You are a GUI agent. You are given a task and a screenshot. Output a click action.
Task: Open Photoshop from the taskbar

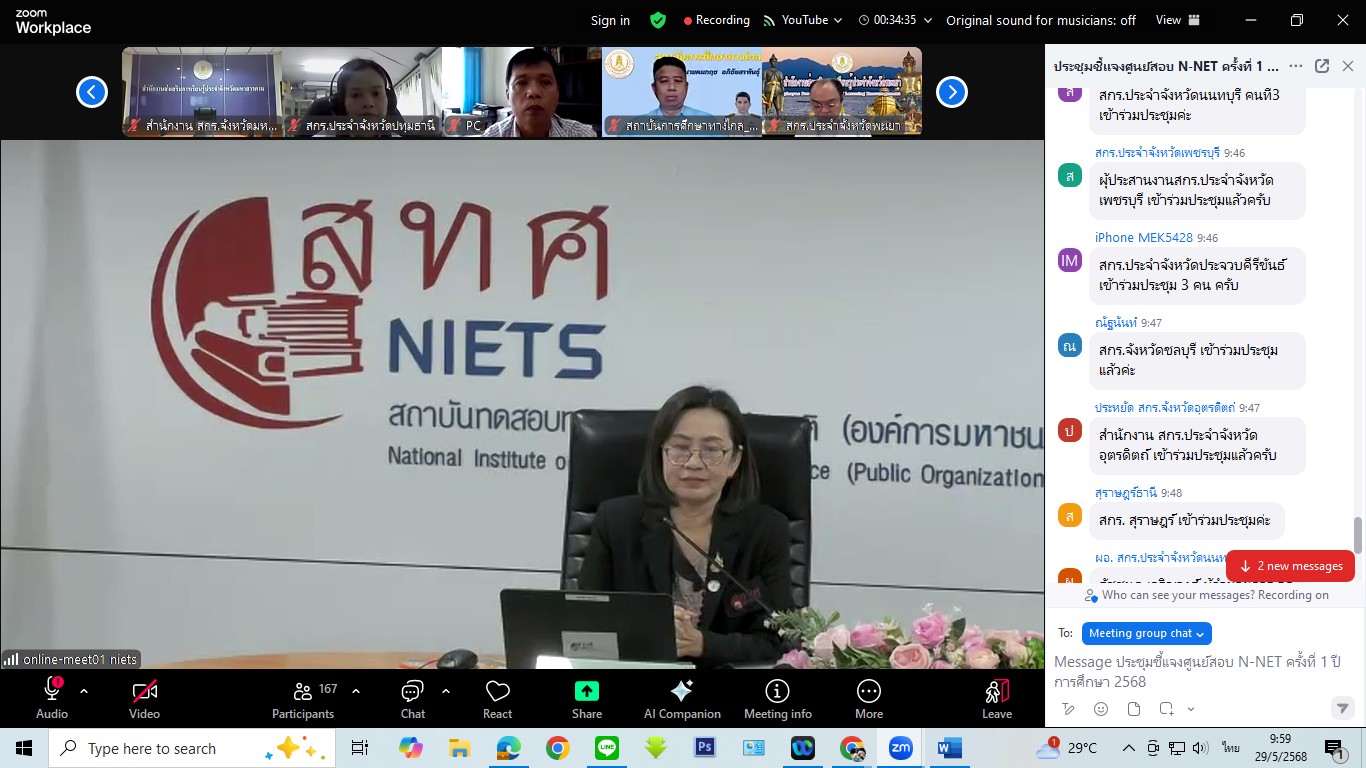(x=704, y=748)
